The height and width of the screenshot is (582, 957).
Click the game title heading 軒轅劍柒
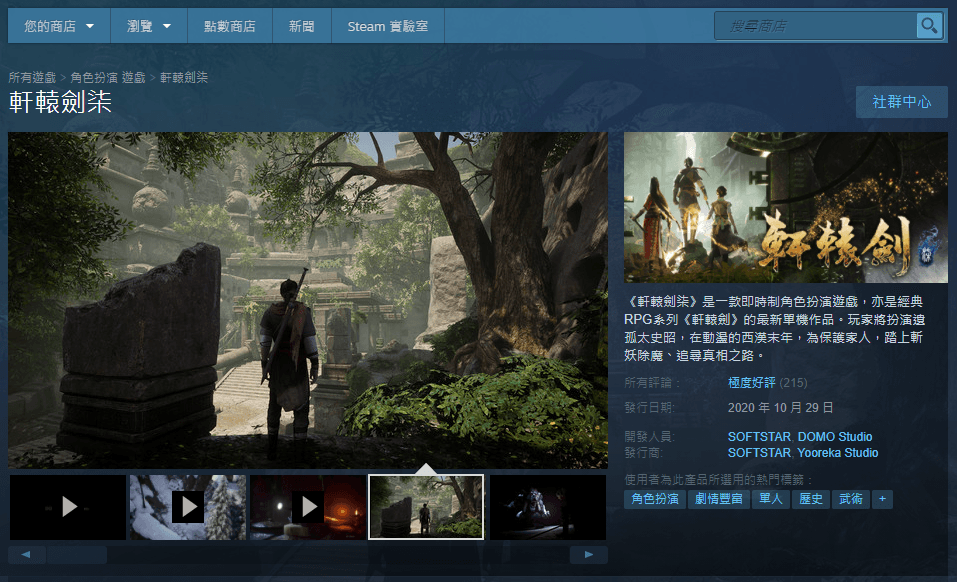click(x=60, y=102)
